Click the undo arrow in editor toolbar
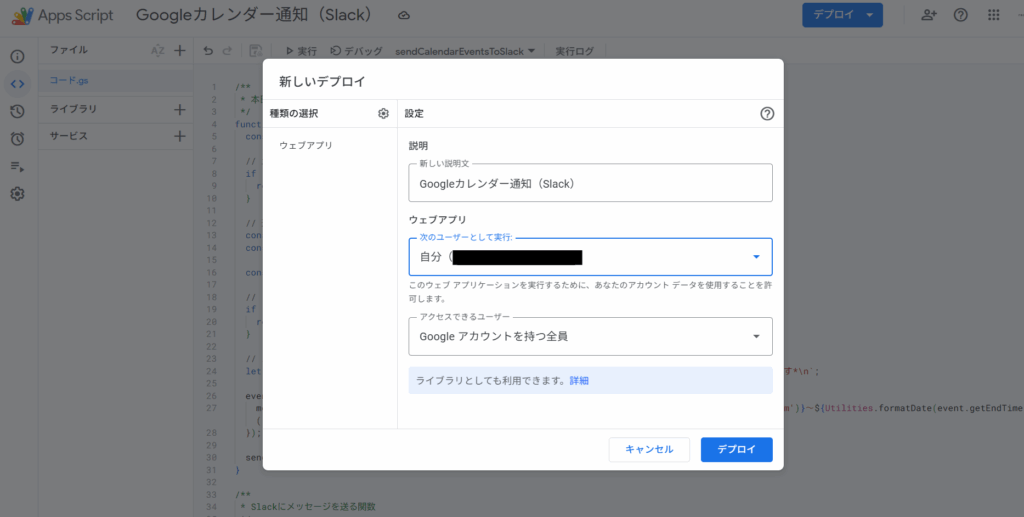 point(208,51)
